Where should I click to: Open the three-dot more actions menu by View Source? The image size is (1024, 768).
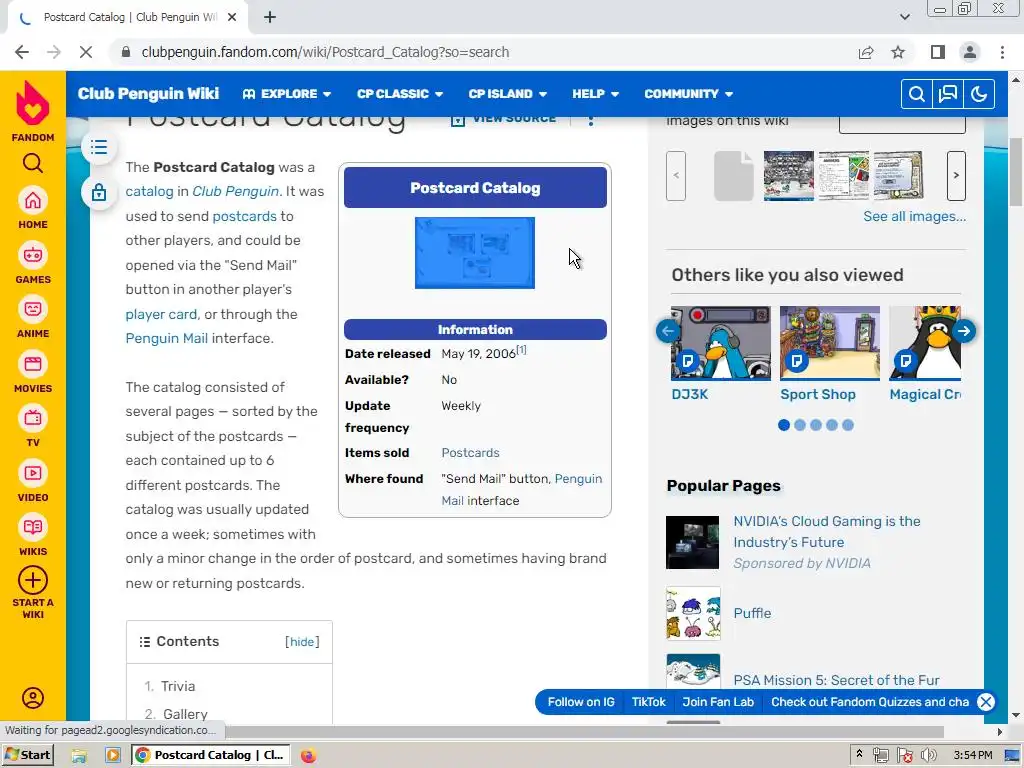(x=591, y=120)
